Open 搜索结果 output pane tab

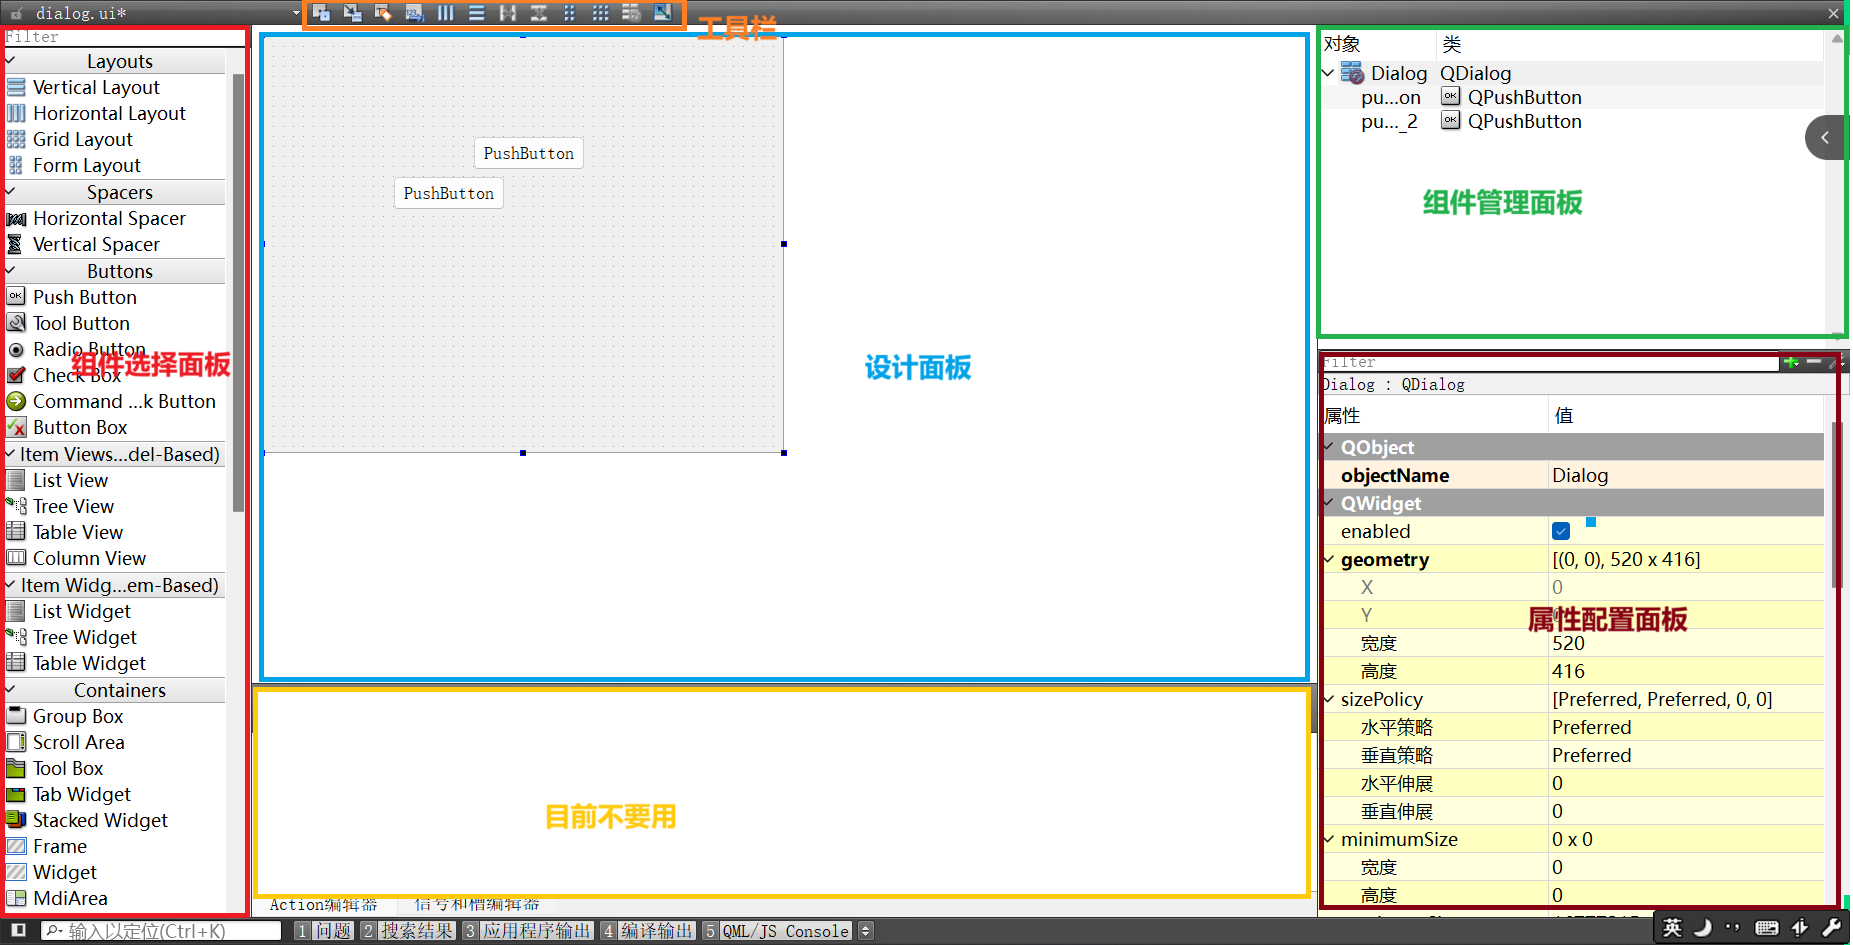coord(408,931)
